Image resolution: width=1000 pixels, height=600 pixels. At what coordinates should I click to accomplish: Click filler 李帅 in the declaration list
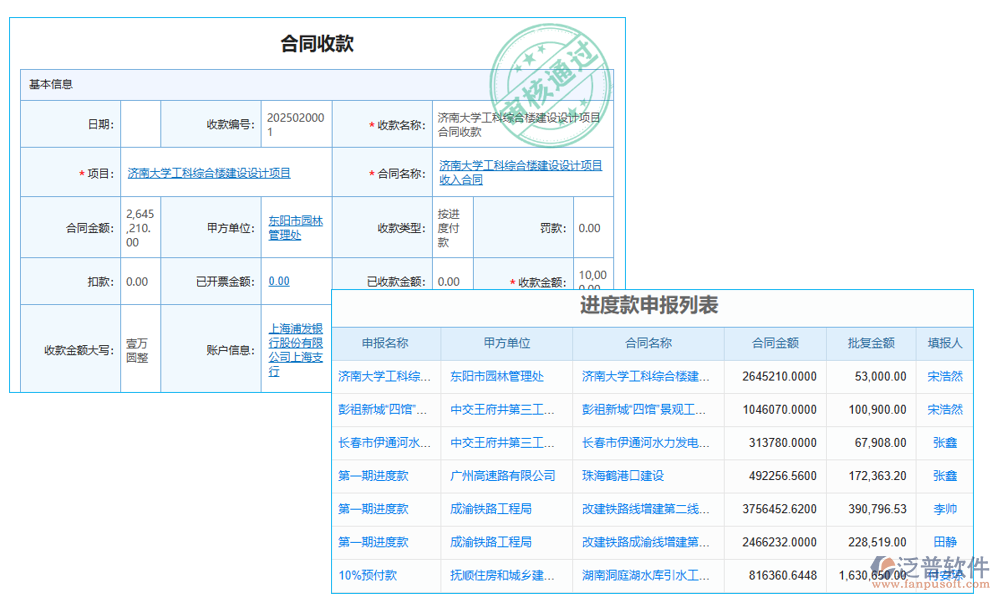944,509
